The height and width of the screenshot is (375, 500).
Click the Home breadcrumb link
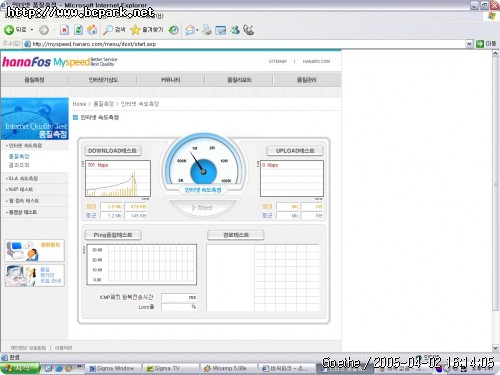(79, 104)
